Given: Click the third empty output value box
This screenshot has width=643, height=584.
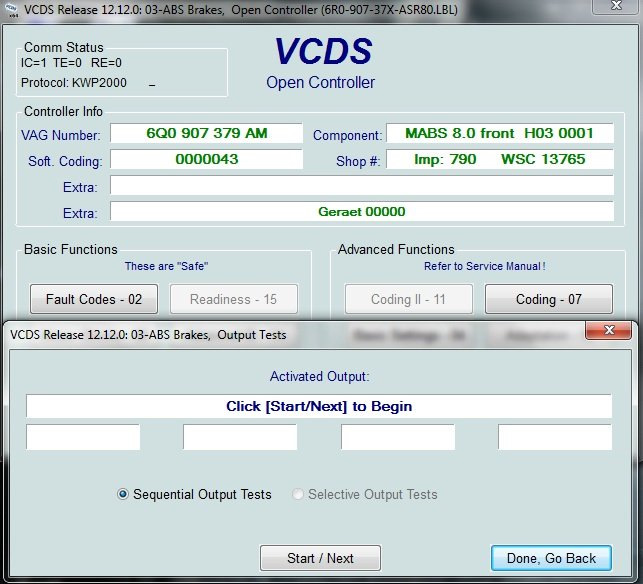Looking at the screenshot, I should click(x=398, y=437).
